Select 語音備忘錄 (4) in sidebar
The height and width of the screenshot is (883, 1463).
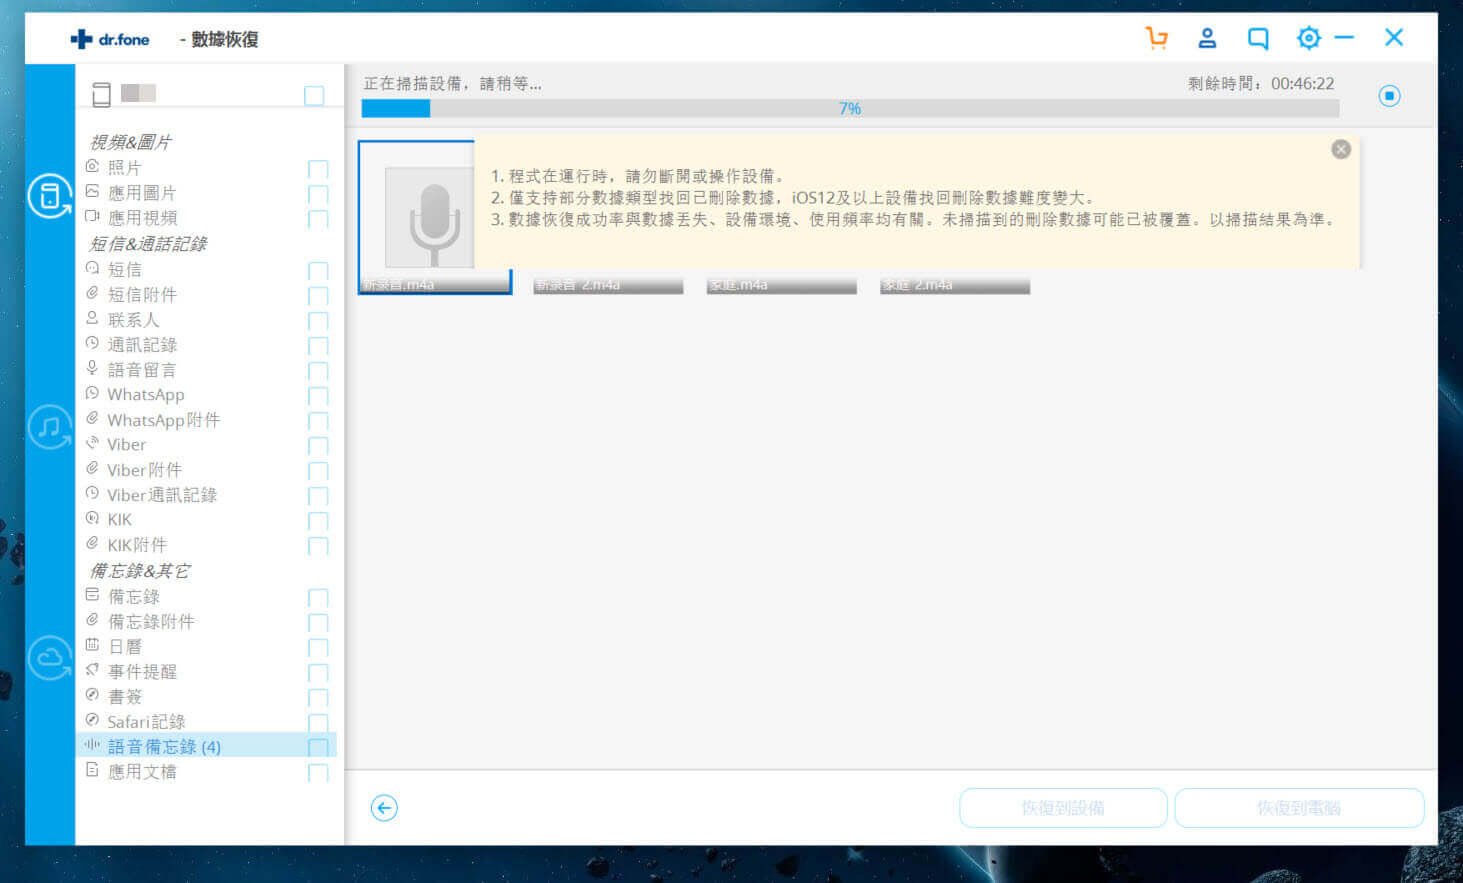click(x=163, y=747)
